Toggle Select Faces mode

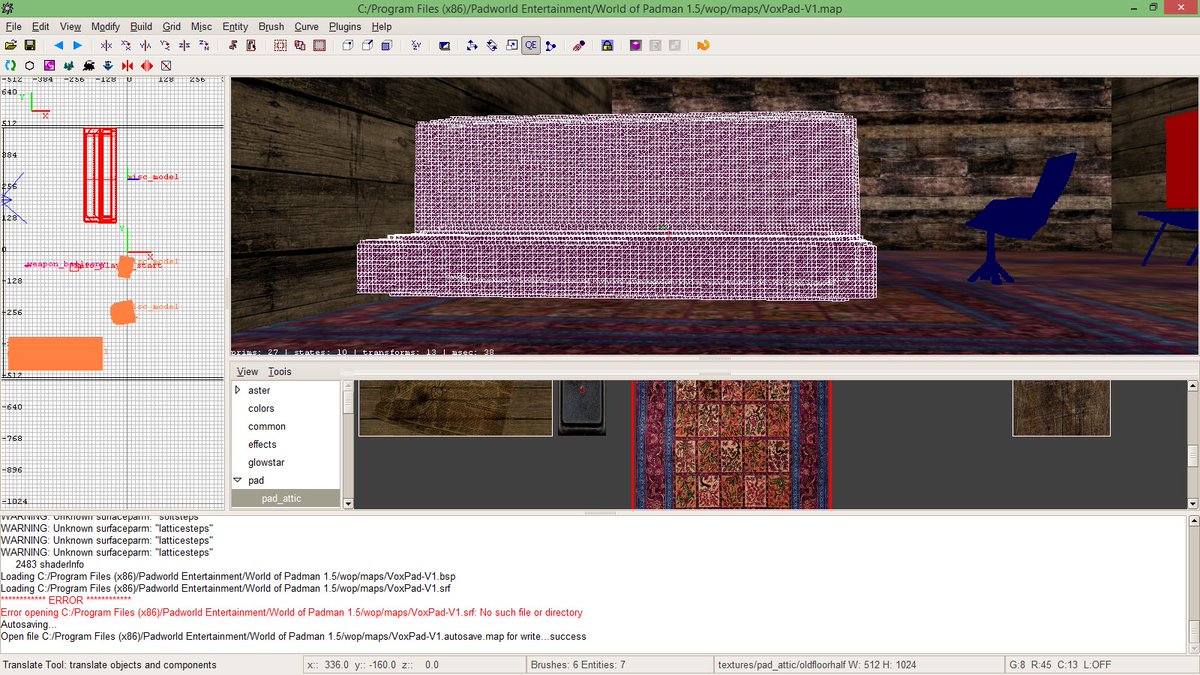pos(388,45)
